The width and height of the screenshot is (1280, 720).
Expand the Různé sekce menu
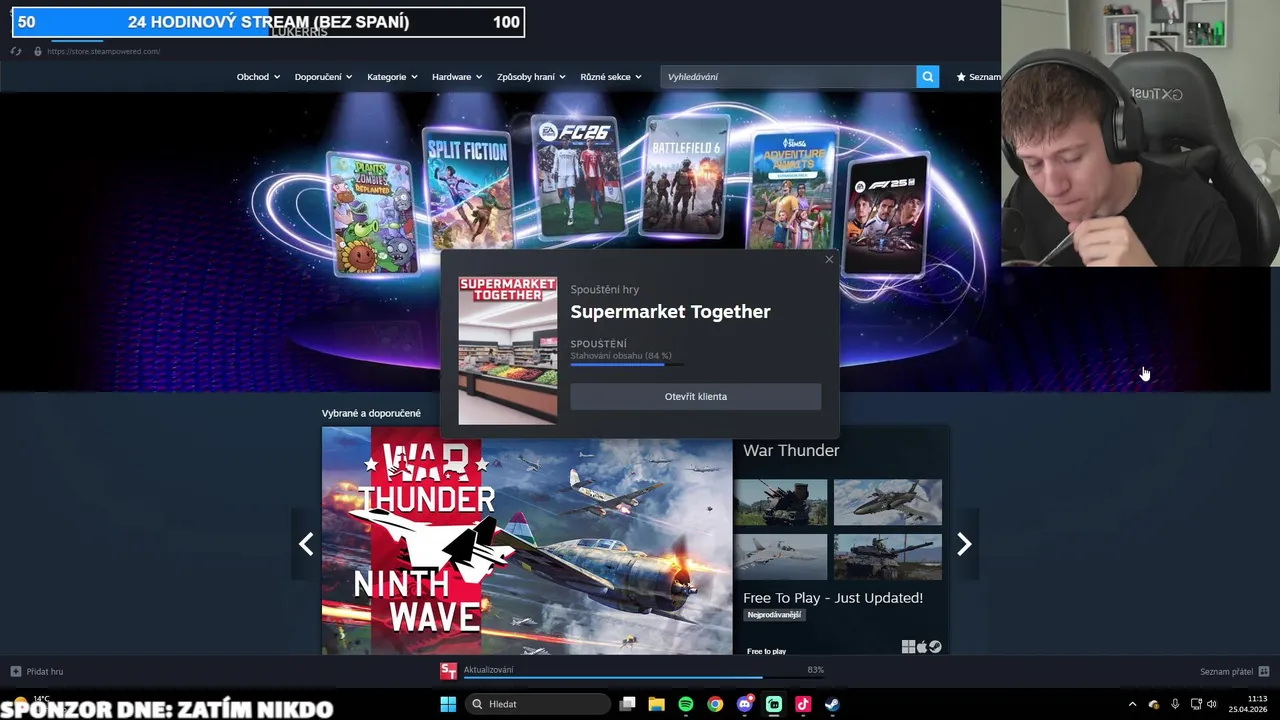[x=611, y=77]
